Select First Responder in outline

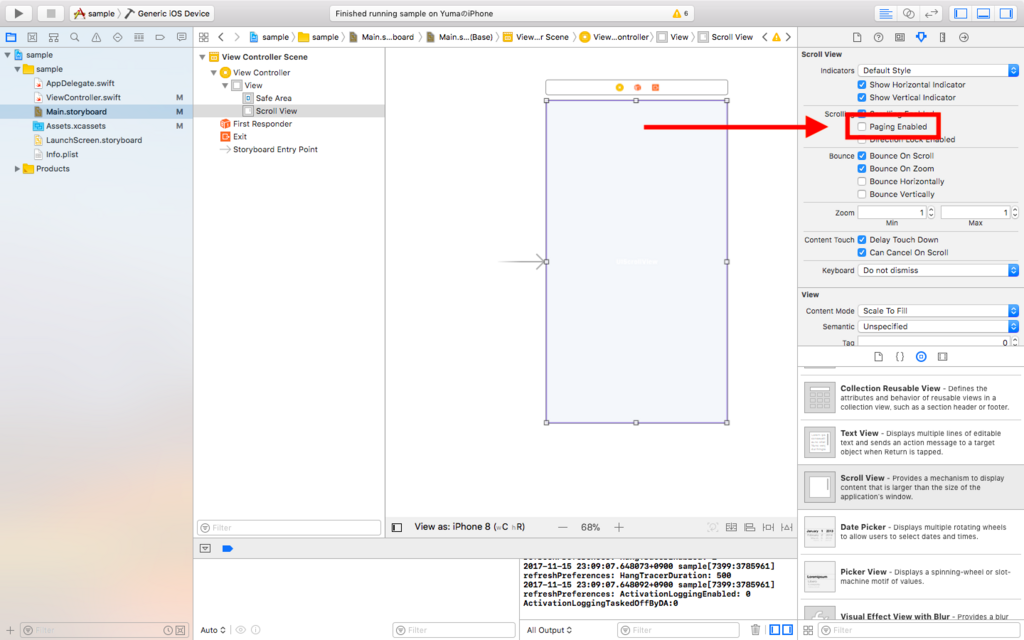click(263, 123)
